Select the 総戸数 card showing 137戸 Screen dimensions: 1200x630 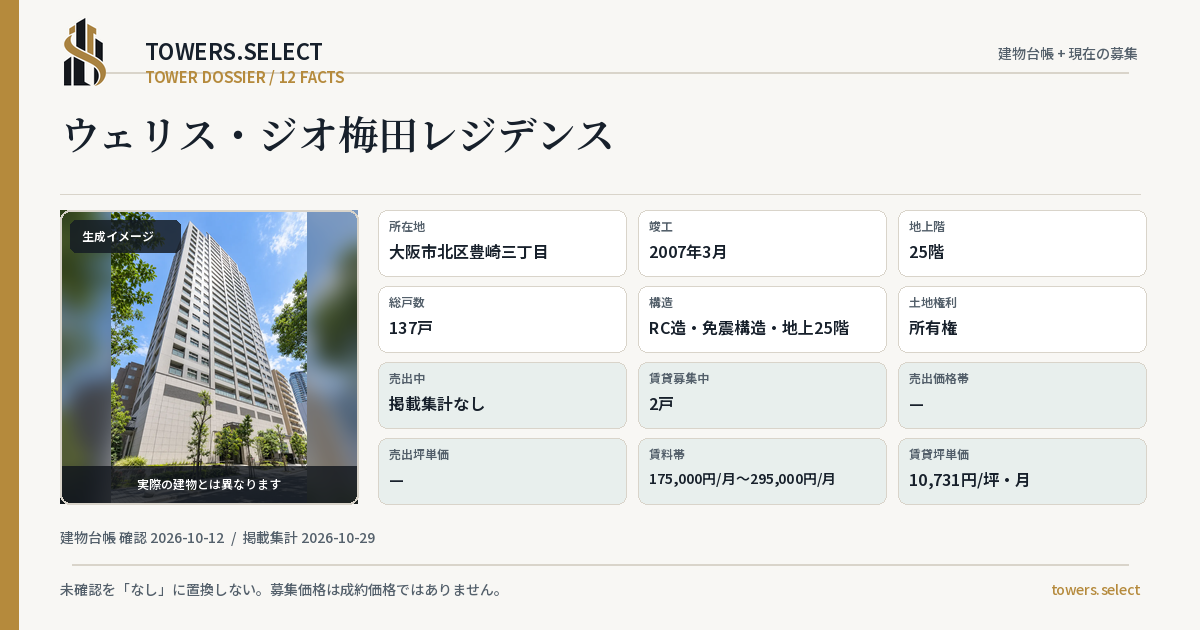pos(502,319)
